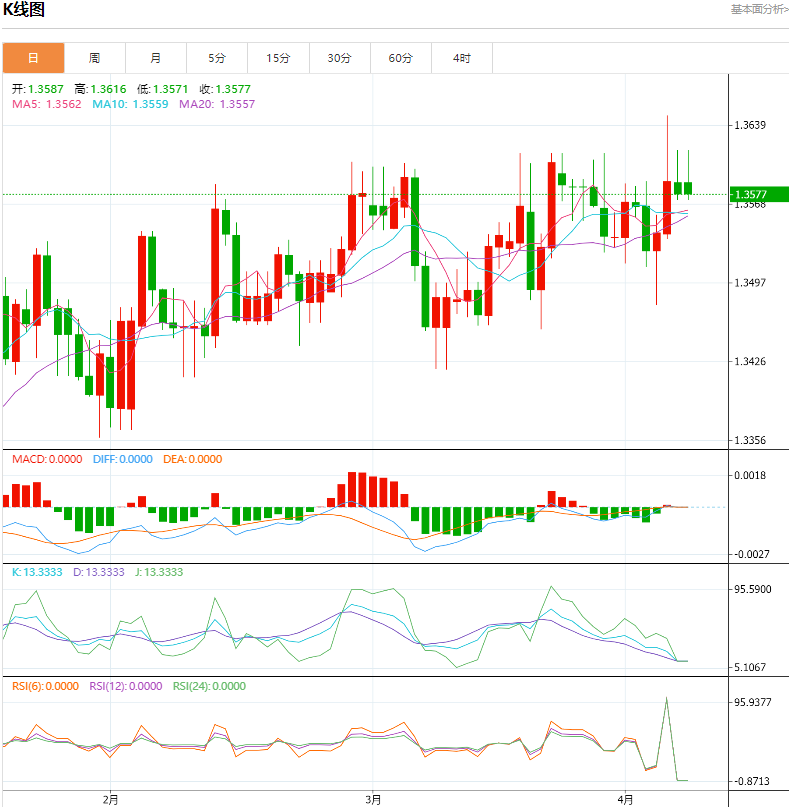Switch to the 60分 timeframe
The width and height of the screenshot is (789, 807).
[x=401, y=58]
